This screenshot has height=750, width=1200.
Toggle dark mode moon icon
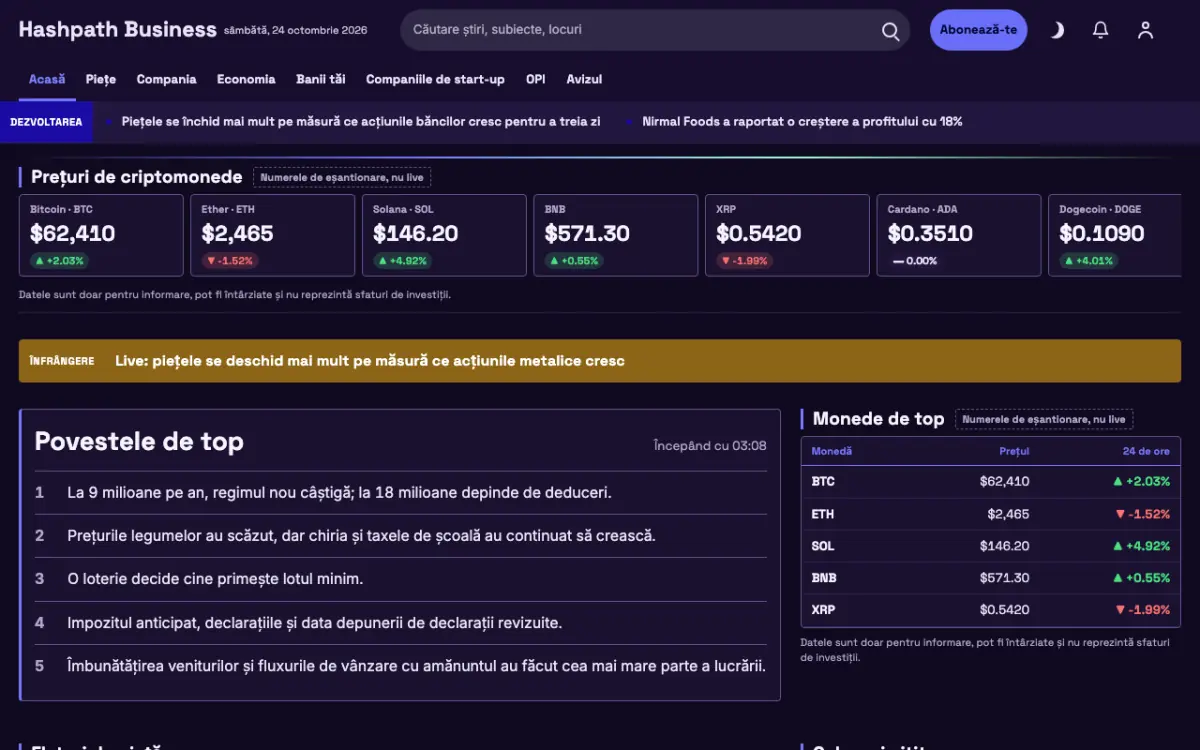(1056, 30)
